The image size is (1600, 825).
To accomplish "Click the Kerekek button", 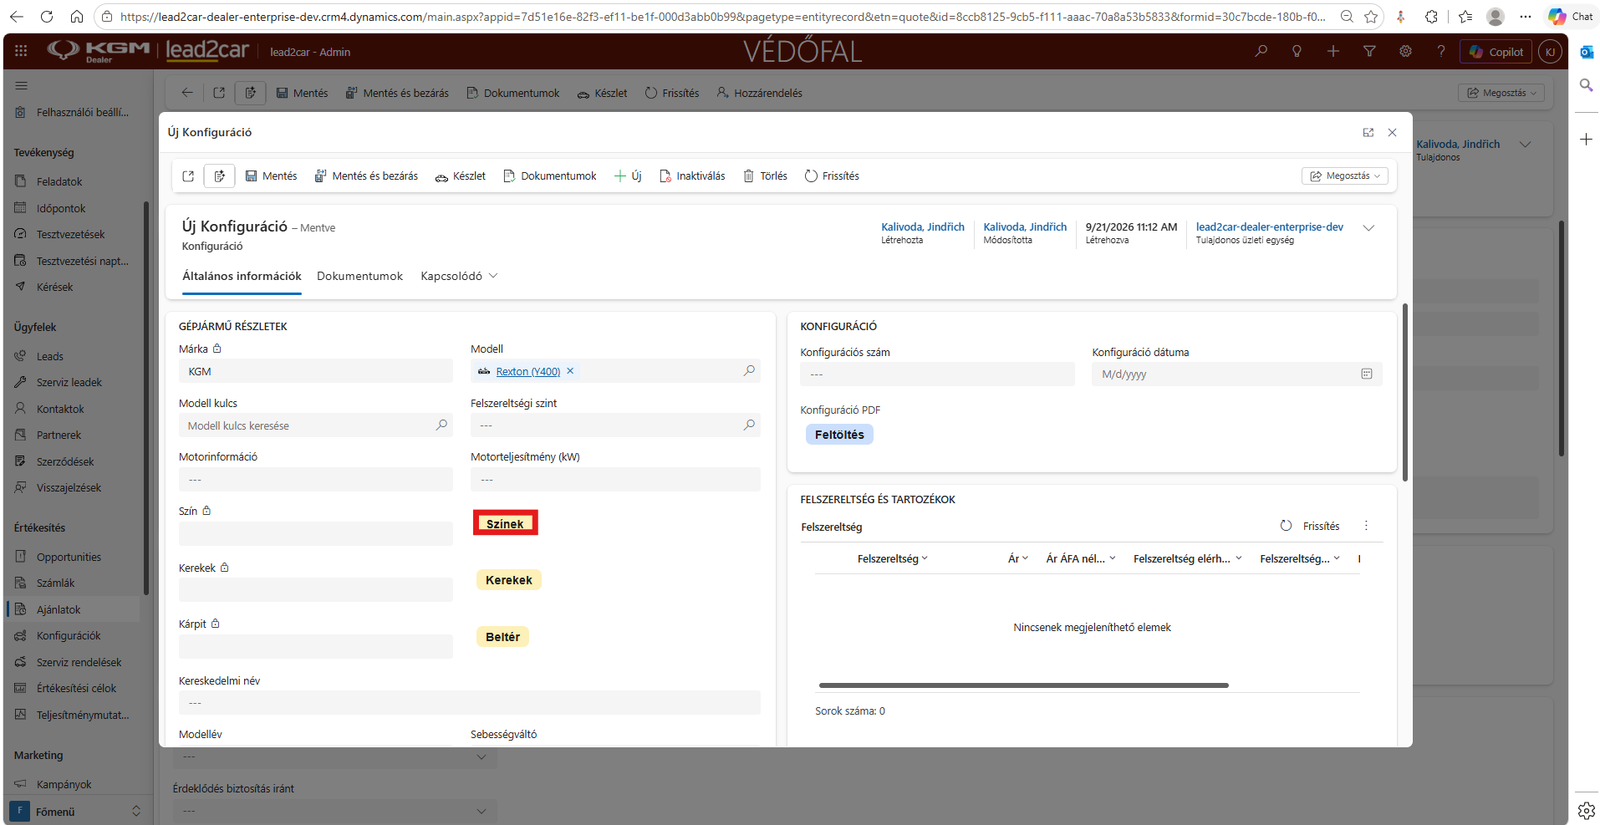I will 509,580.
